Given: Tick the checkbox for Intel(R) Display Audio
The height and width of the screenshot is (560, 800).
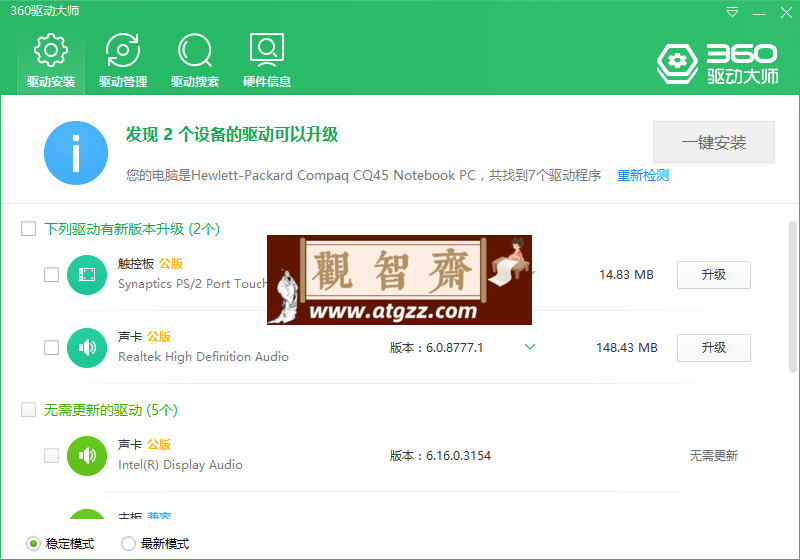Looking at the screenshot, I should coord(52,455).
